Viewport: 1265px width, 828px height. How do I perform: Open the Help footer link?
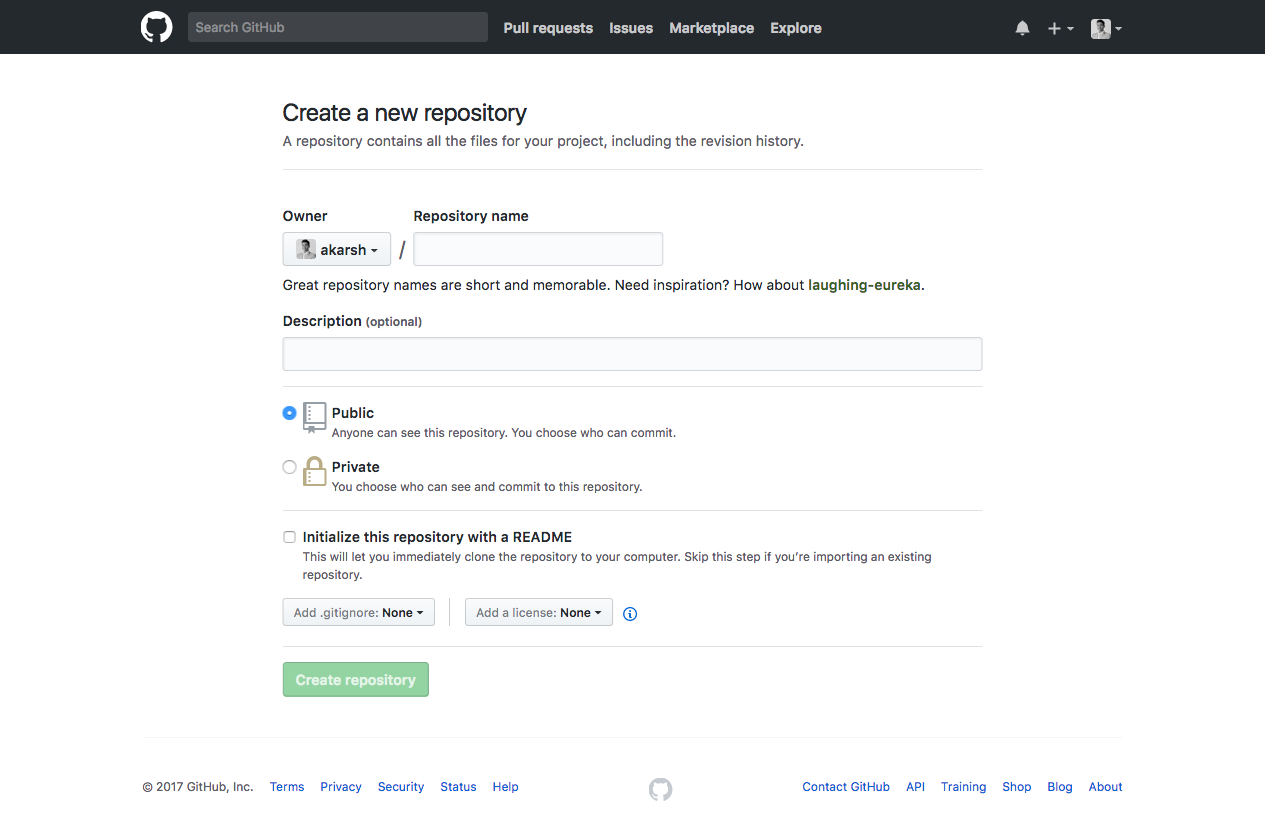tap(506, 787)
